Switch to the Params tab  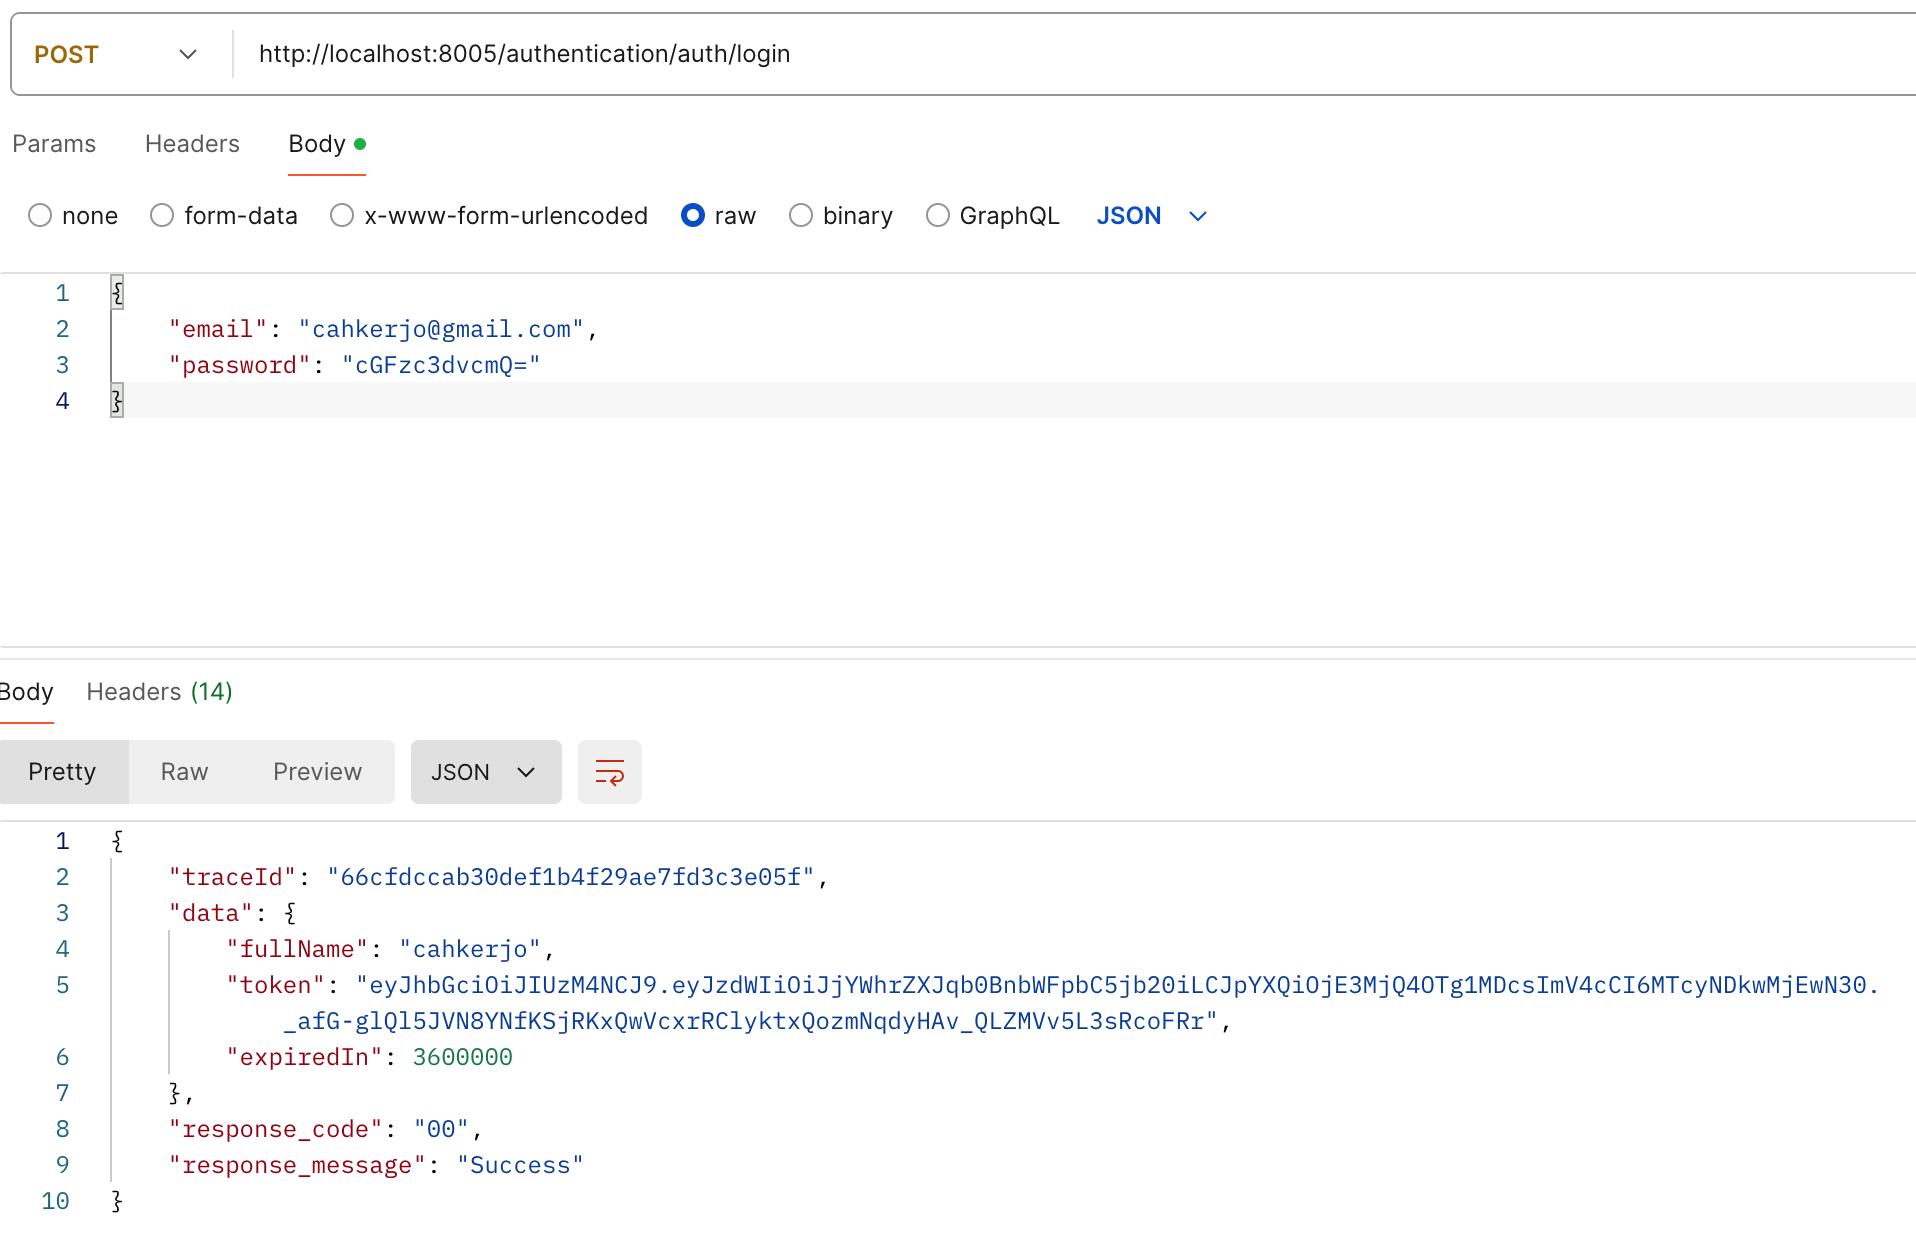pyautogui.click(x=54, y=144)
